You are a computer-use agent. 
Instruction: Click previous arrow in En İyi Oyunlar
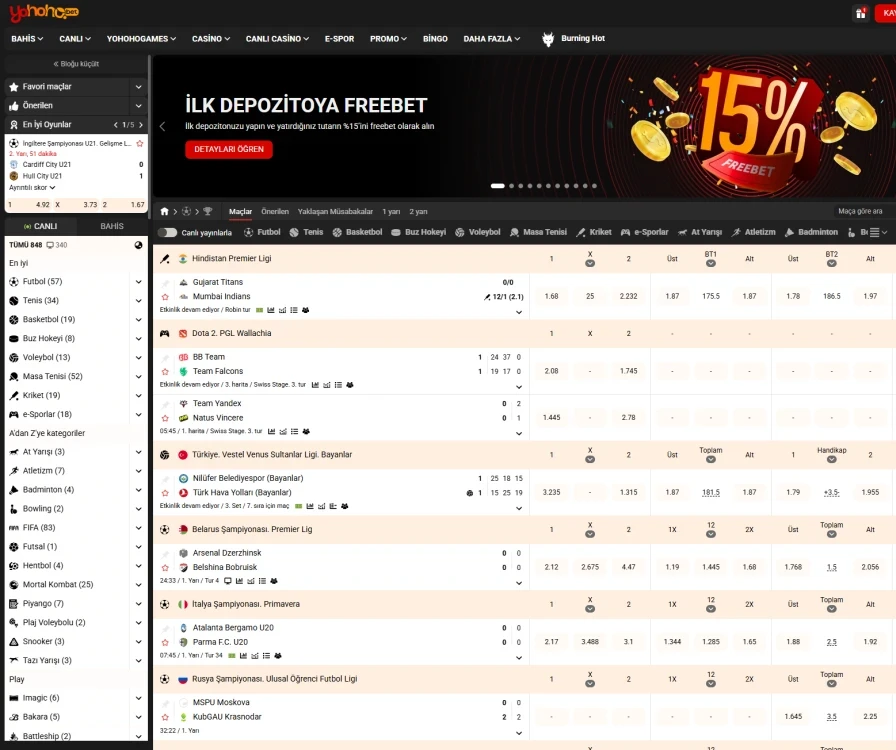(x=115, y=125)
